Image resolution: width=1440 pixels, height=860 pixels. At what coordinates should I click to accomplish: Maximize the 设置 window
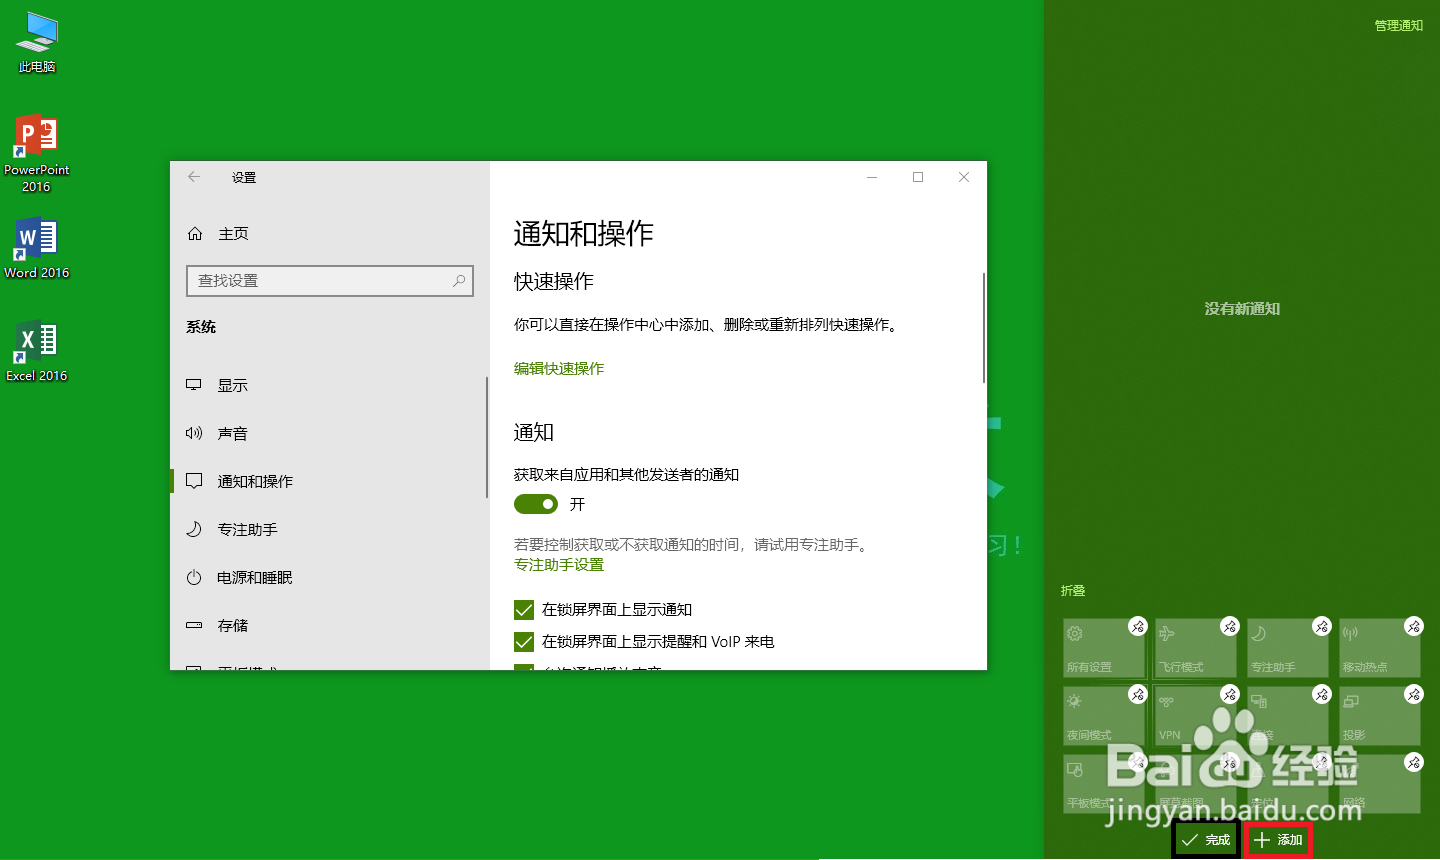point(918,177)
